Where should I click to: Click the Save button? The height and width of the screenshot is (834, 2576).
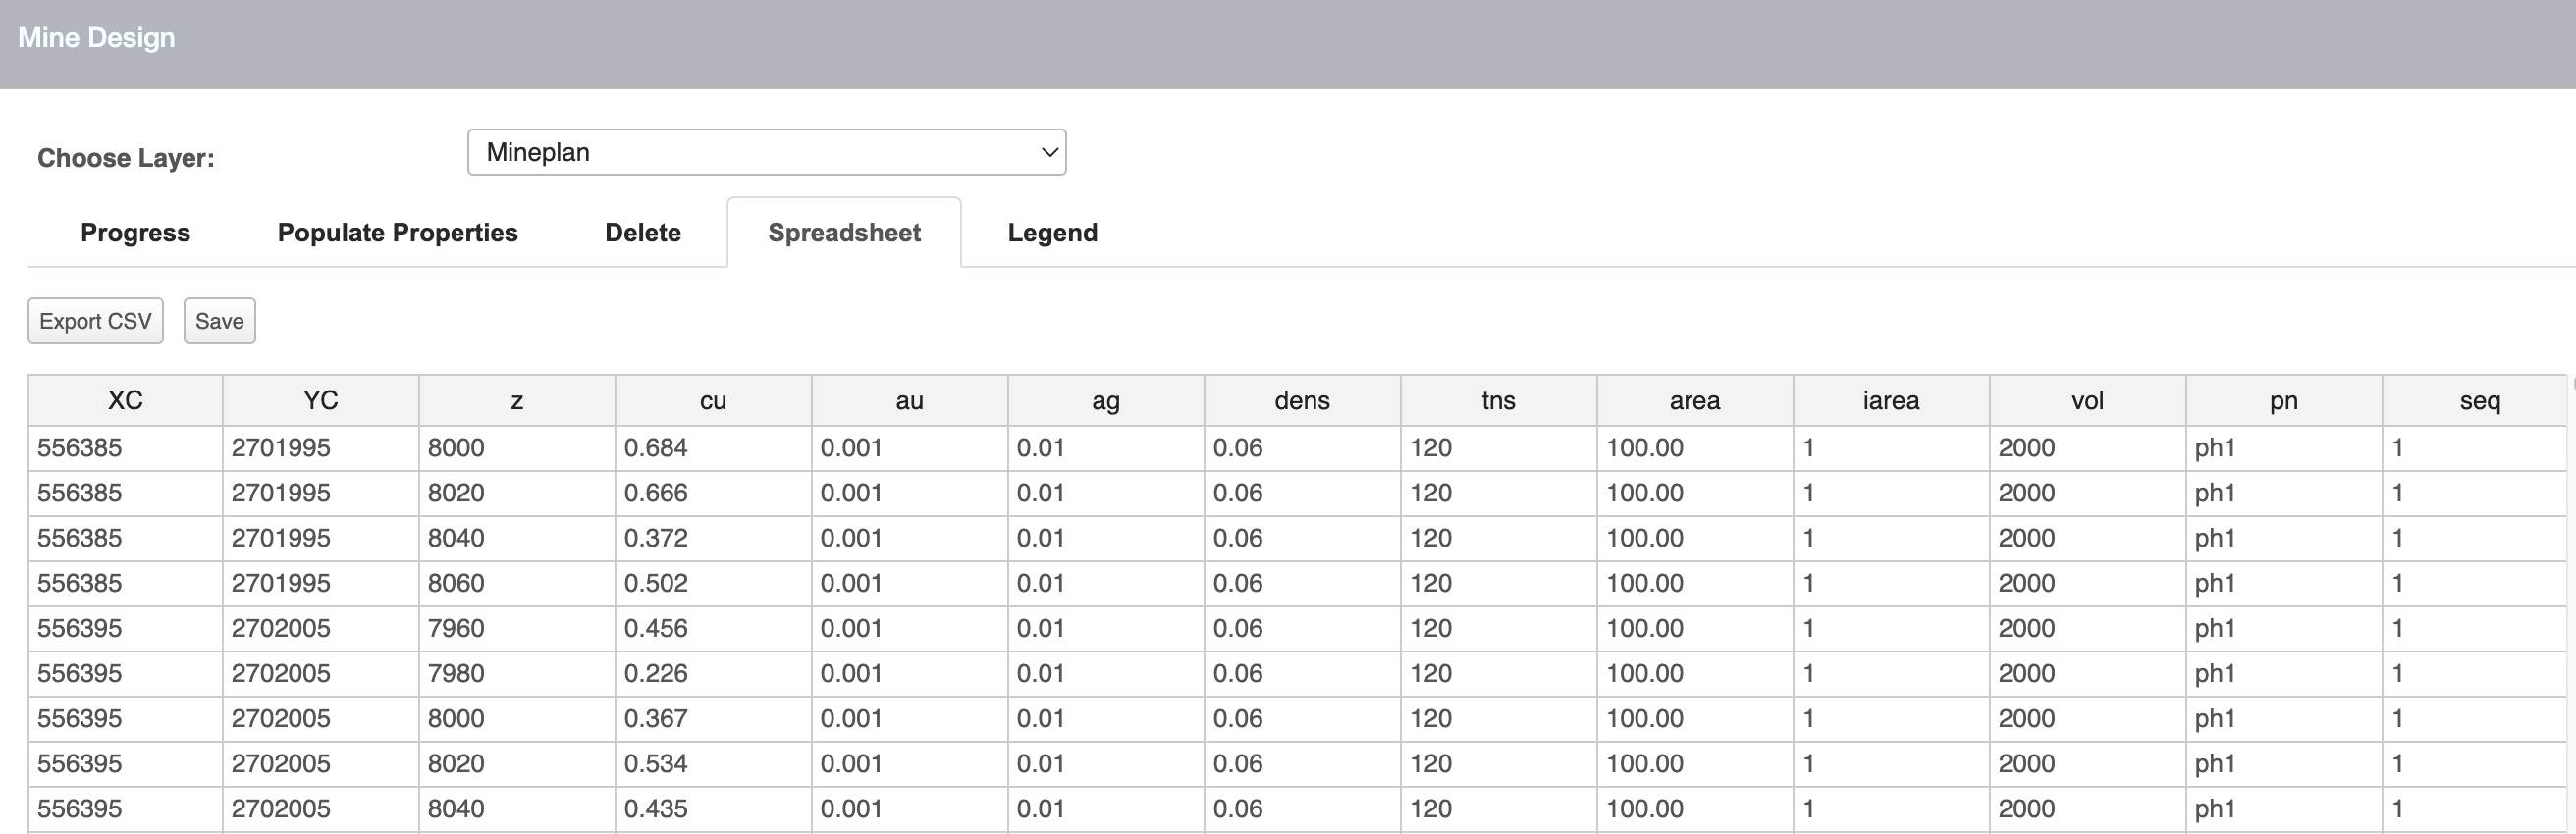219,321
